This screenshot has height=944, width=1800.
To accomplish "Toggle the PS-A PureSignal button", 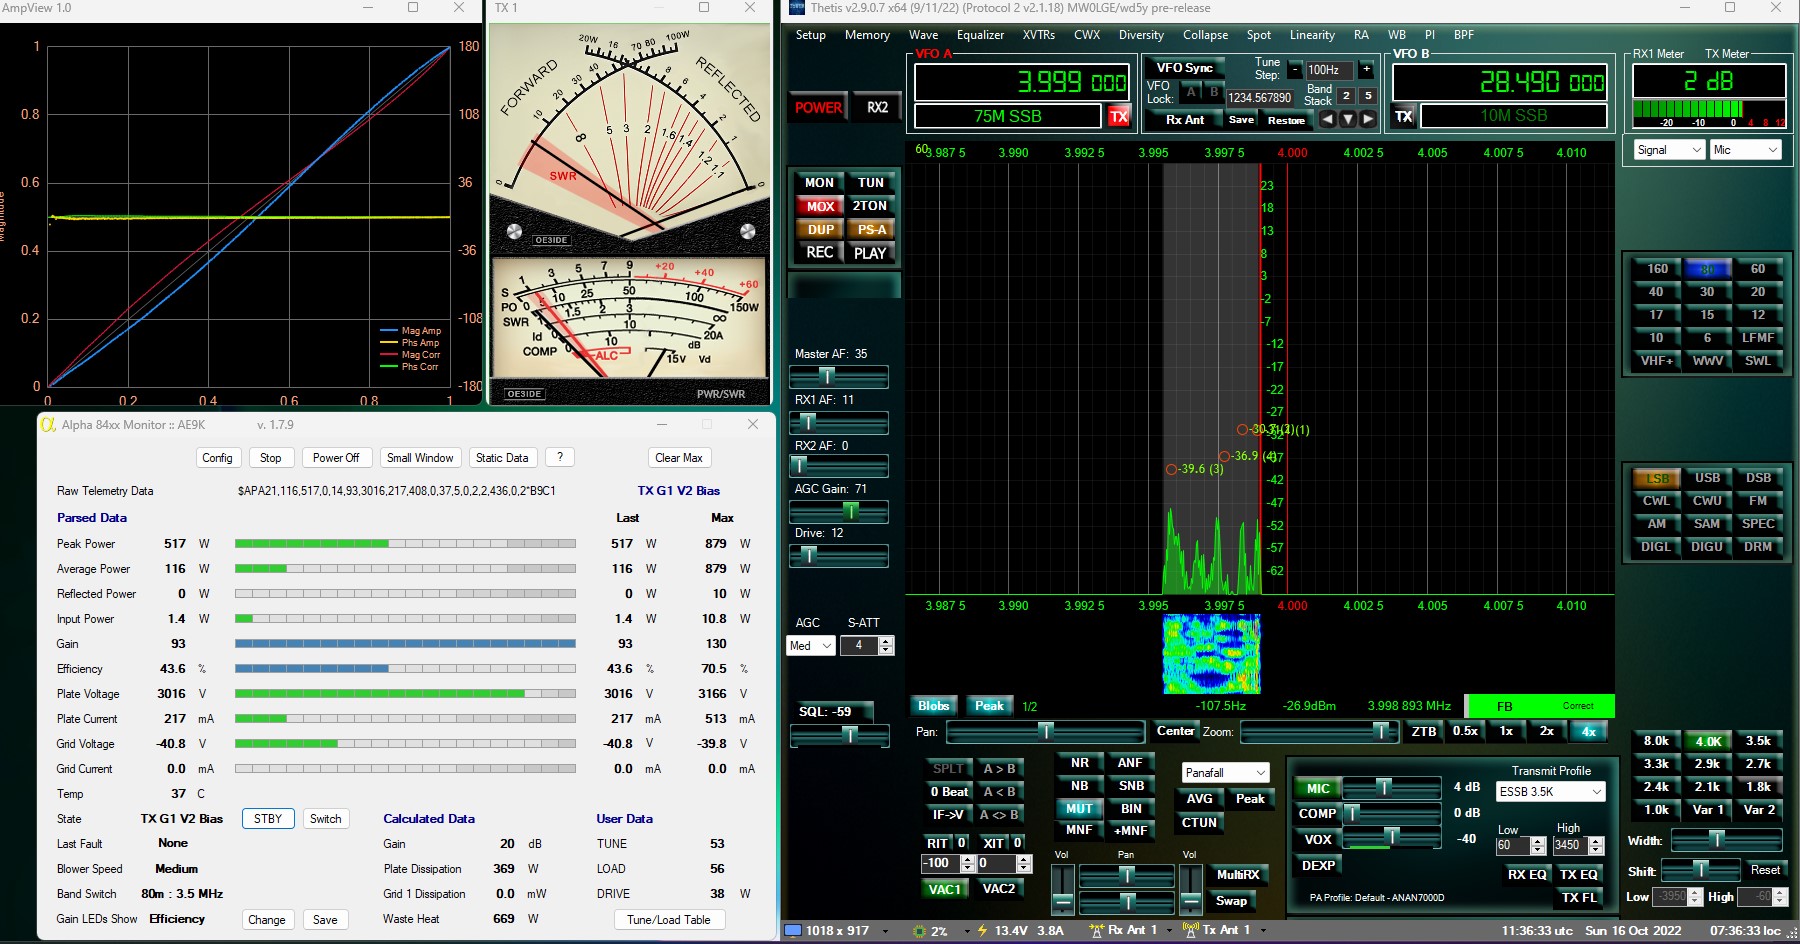I will [871, 229].
